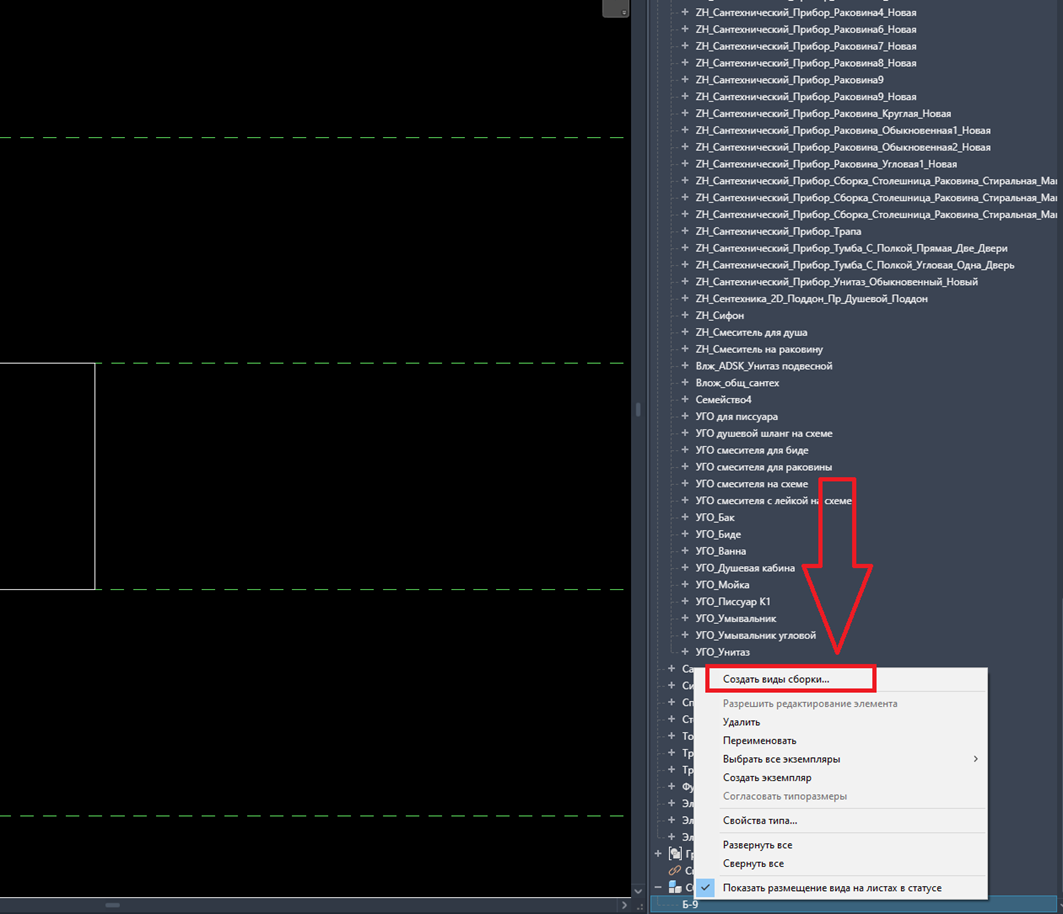1063x914 pixels.
Task: Click the splitter grip between canvas and browser
Action: [x=637, y=409]
